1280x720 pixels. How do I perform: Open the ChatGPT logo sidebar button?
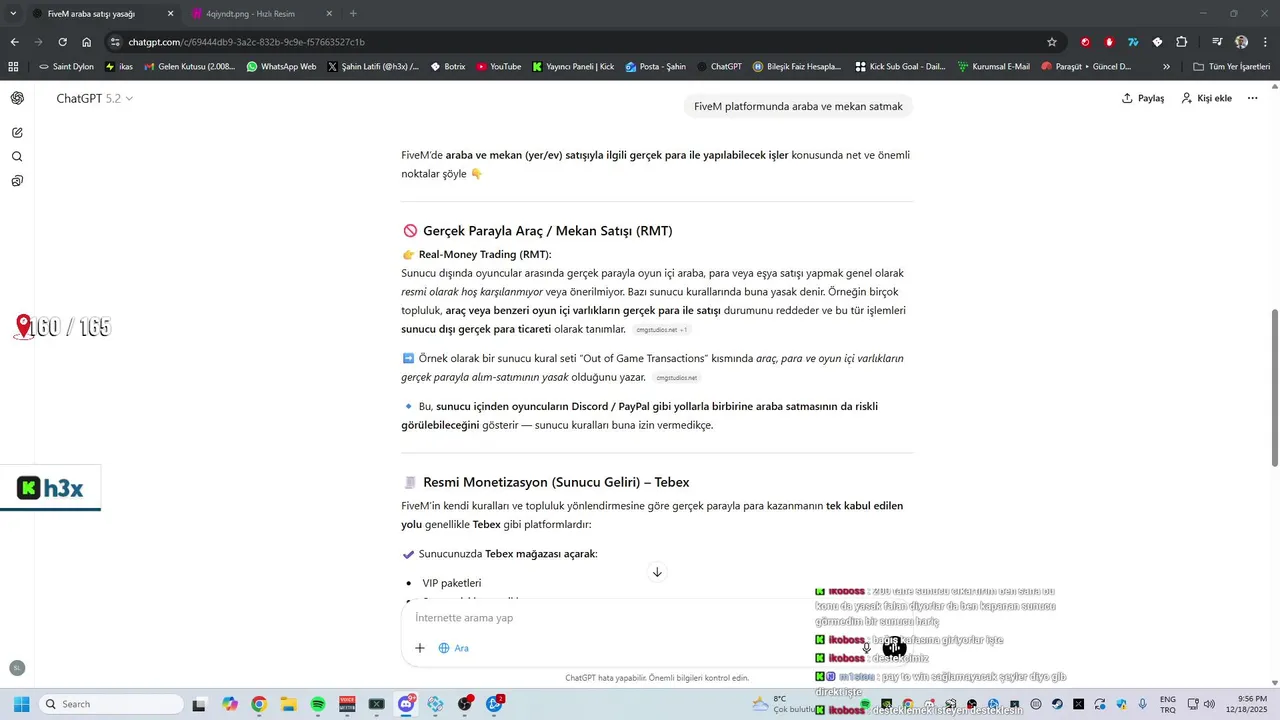click(x=17, y=98)
